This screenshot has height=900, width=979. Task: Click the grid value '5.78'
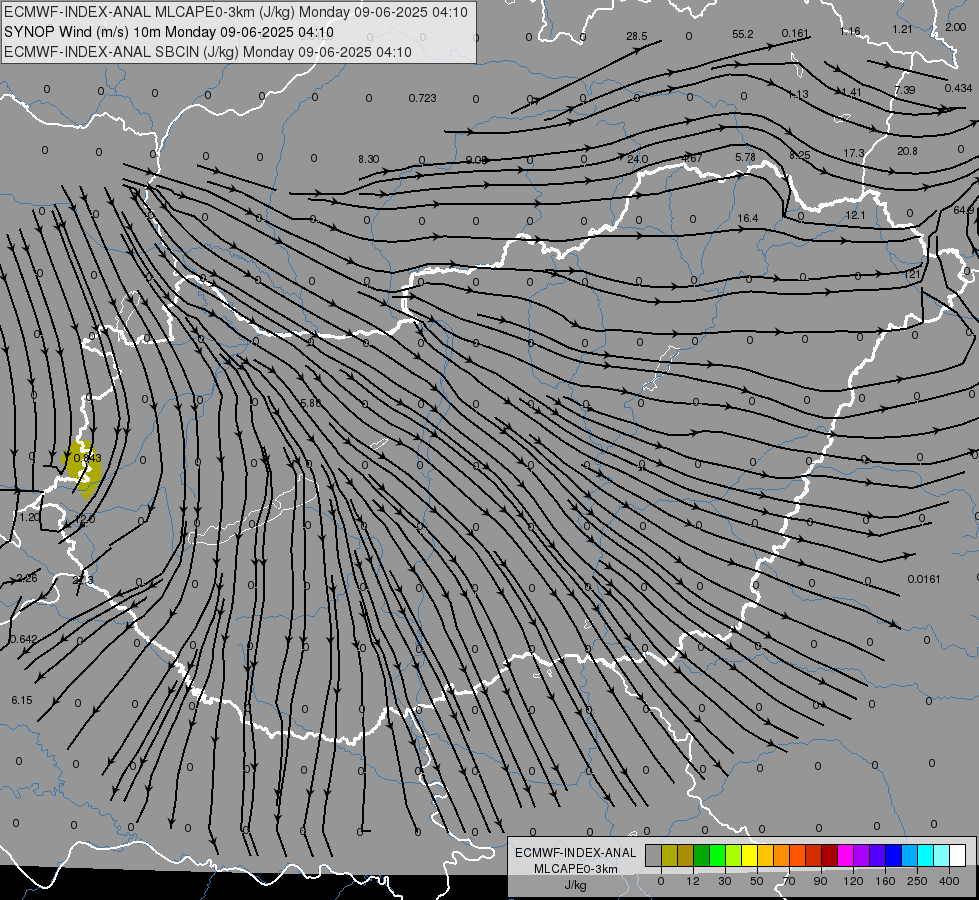745,157
